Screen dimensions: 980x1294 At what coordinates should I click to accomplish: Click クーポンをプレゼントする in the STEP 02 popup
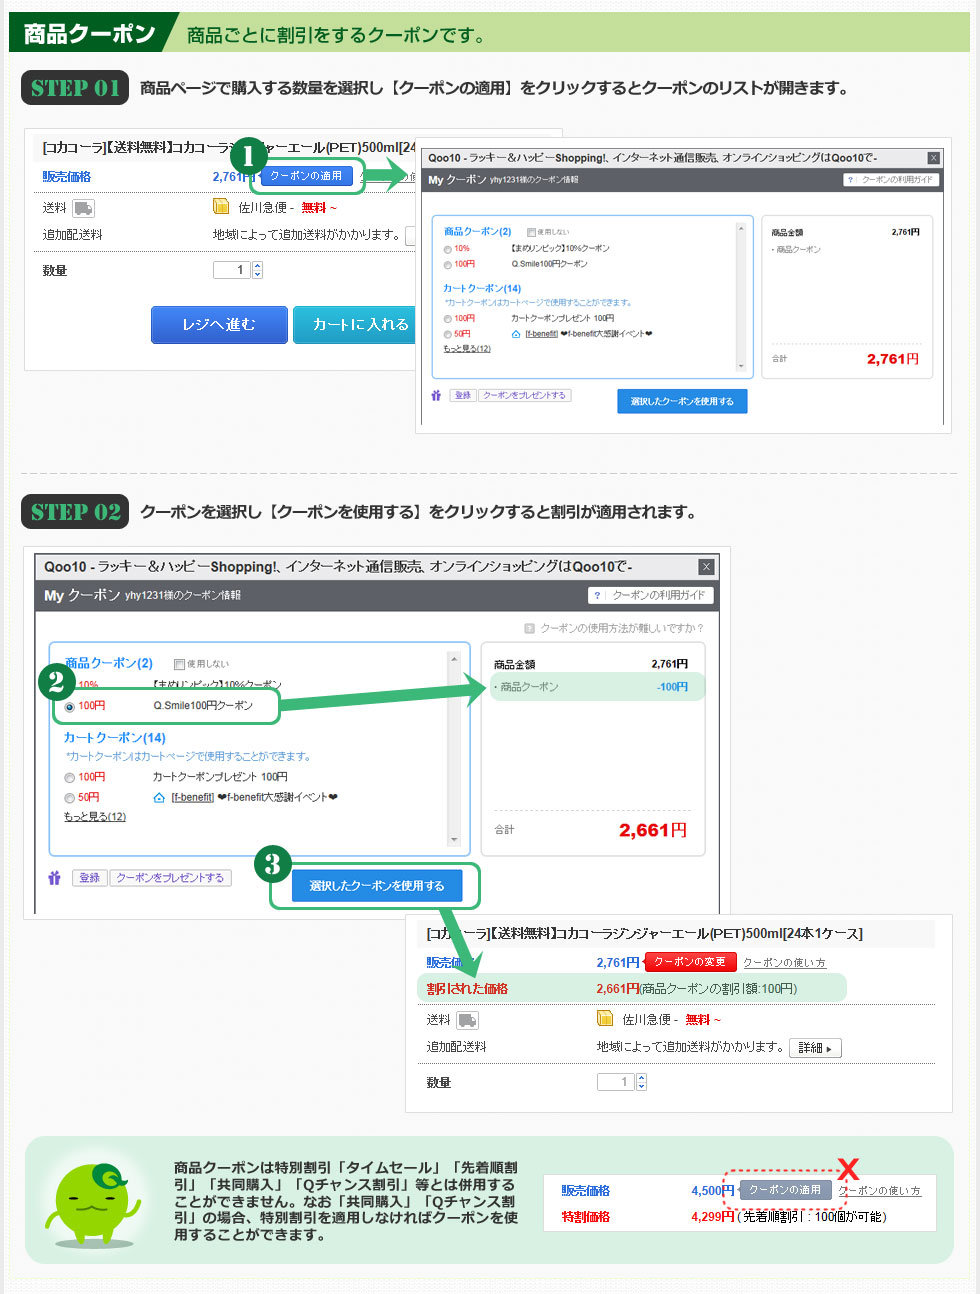tap(170, 878)
